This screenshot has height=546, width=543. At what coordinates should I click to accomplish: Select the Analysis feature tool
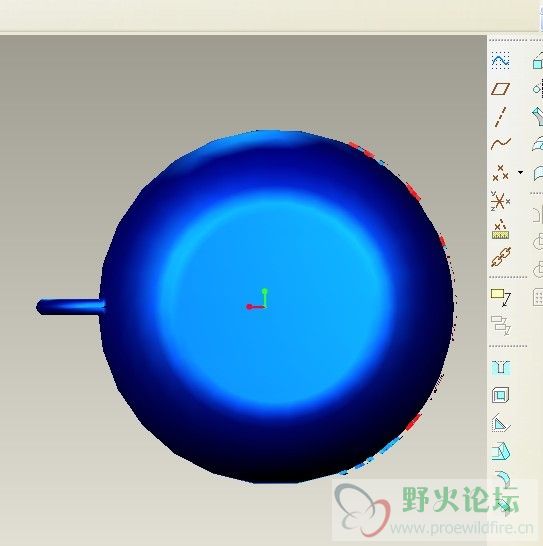(501, 229)
